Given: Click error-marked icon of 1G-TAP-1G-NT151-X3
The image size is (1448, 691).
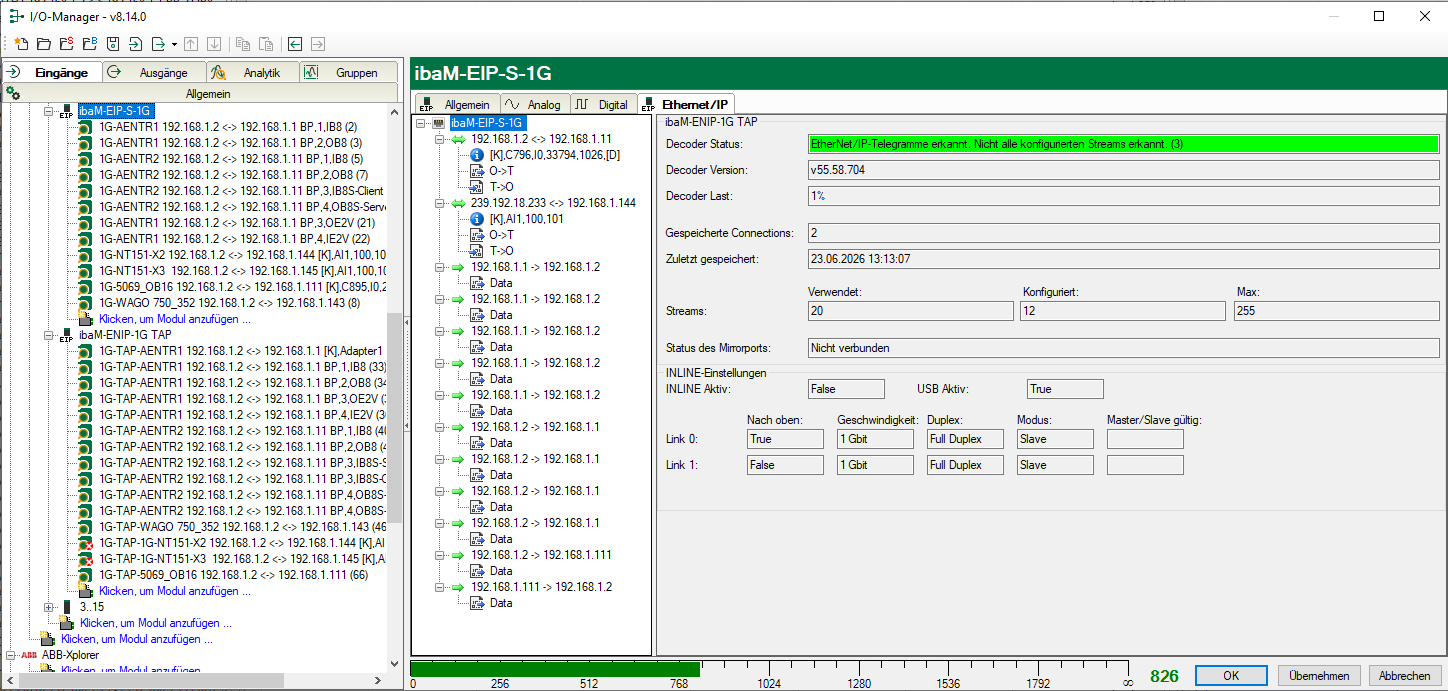Looking at the screenshot, I should (87, 559).
